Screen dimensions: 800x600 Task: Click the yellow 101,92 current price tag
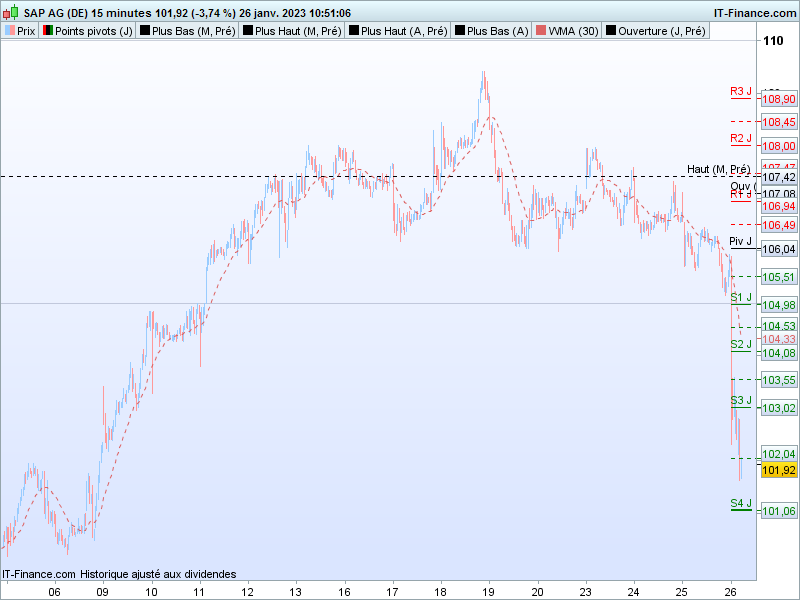click(779, 470)
